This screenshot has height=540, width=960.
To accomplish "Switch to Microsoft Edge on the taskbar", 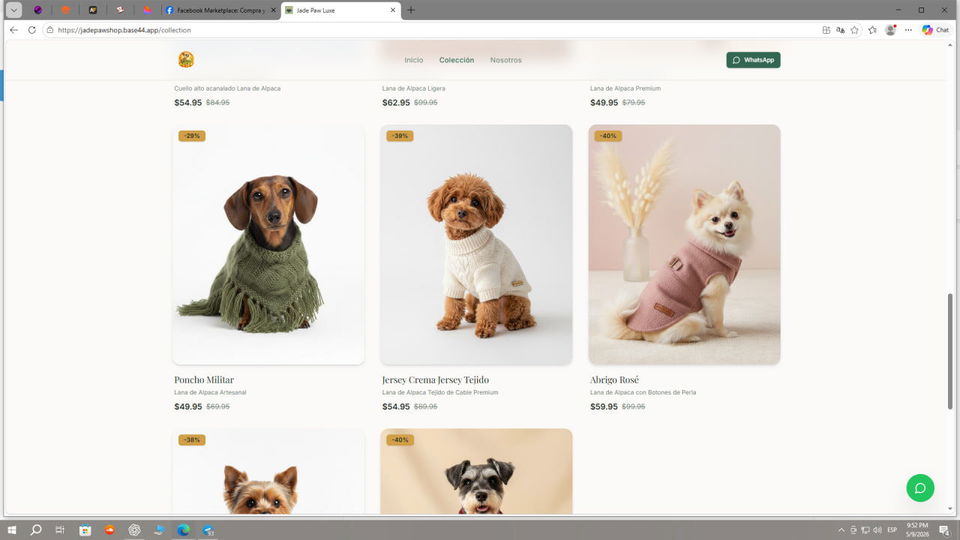I will click(183, 530).
